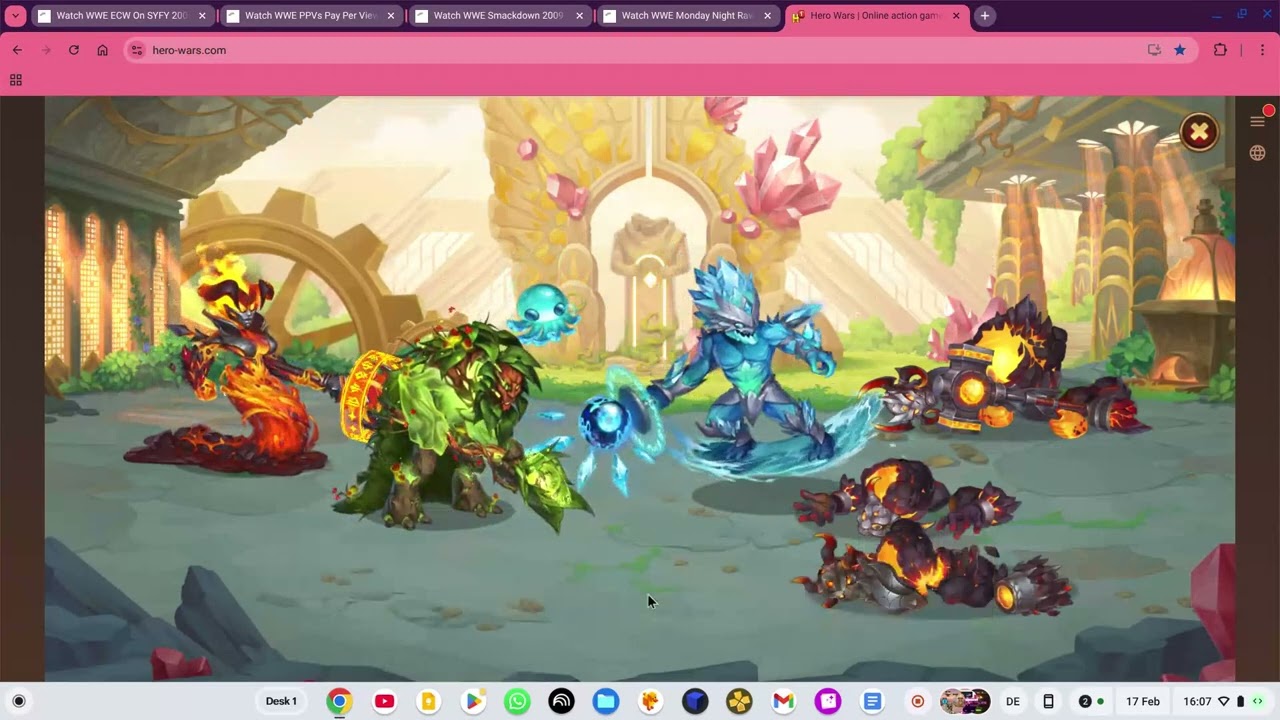Open the blue cube app on the shelf
1280x720 pixels.
[695, 701]
